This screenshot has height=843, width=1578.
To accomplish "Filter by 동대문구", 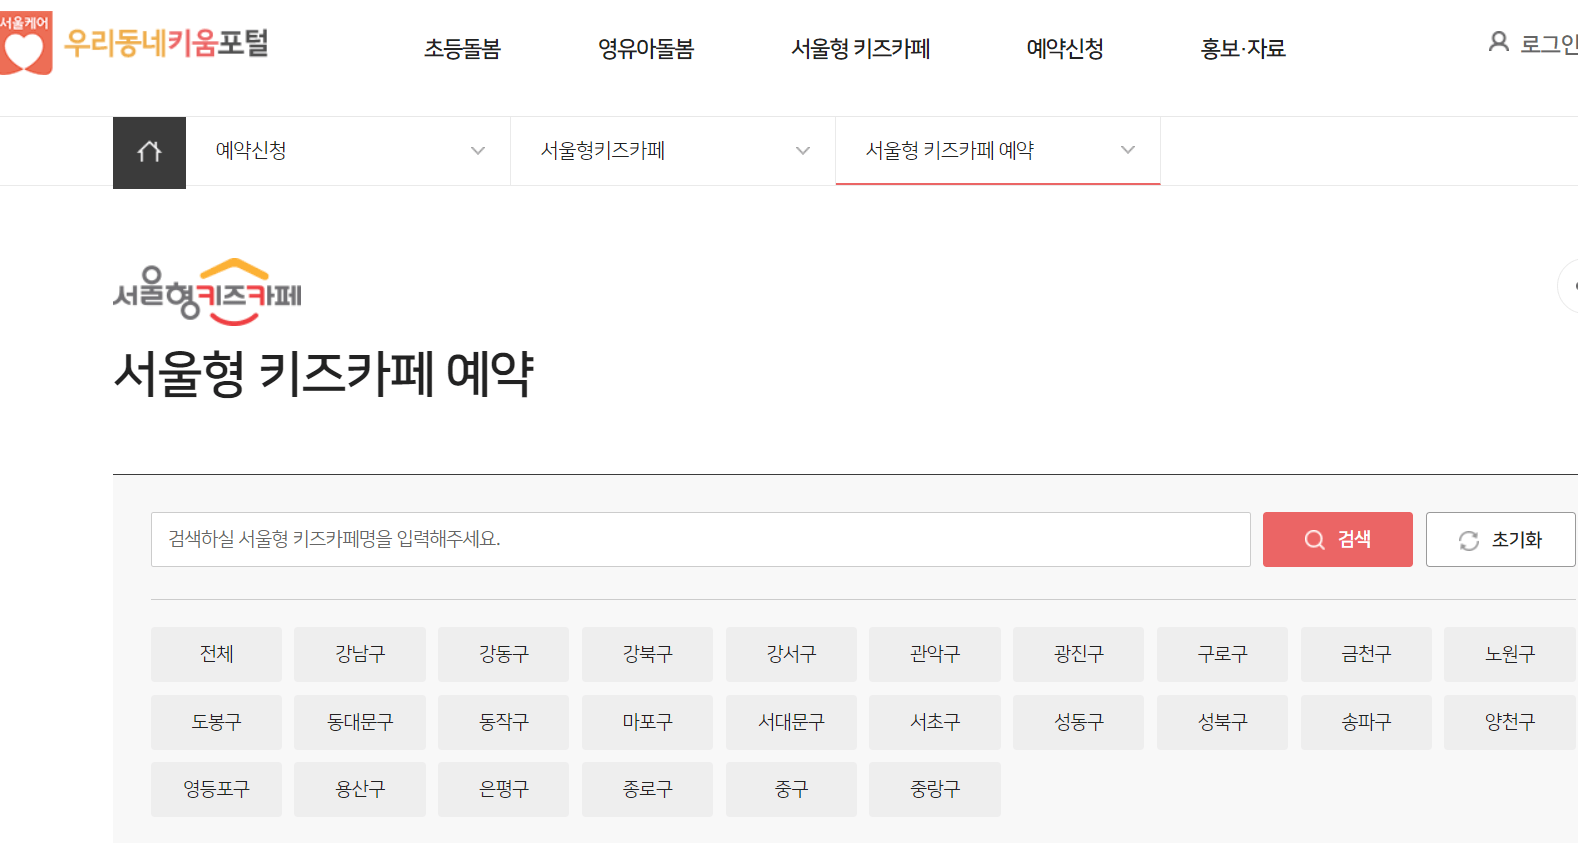I will pos(360,722).
